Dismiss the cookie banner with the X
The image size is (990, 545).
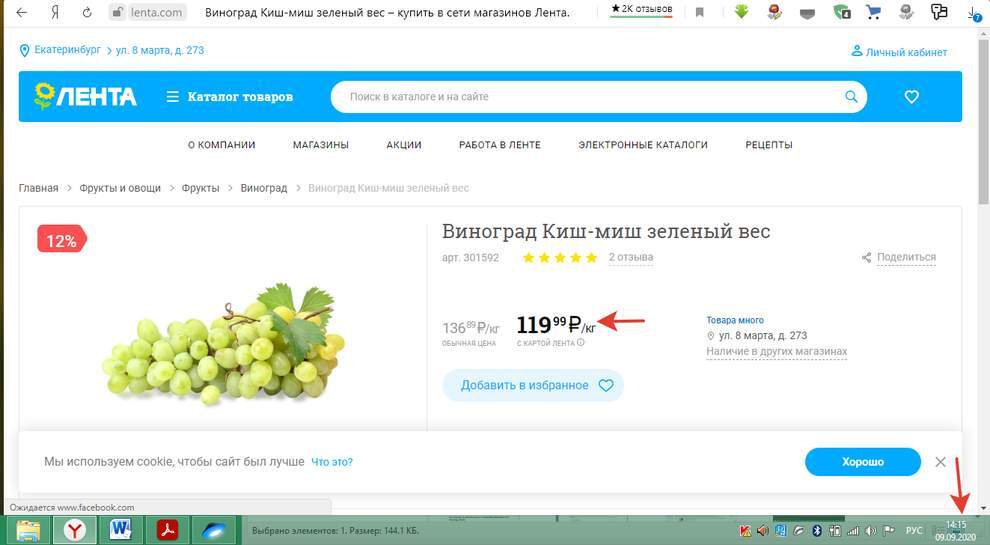pos(940,462)
